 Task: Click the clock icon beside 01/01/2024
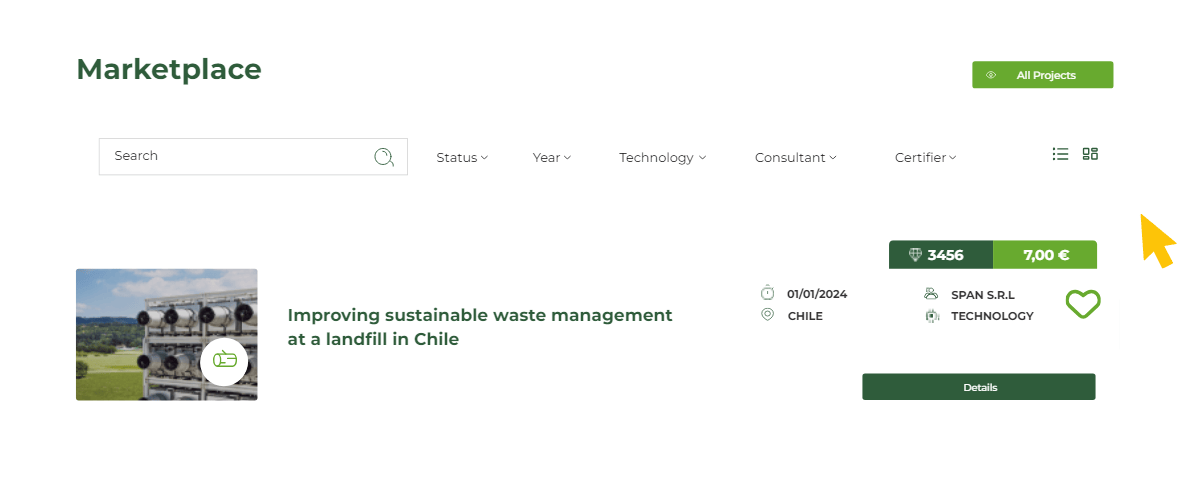coord(768,293)
